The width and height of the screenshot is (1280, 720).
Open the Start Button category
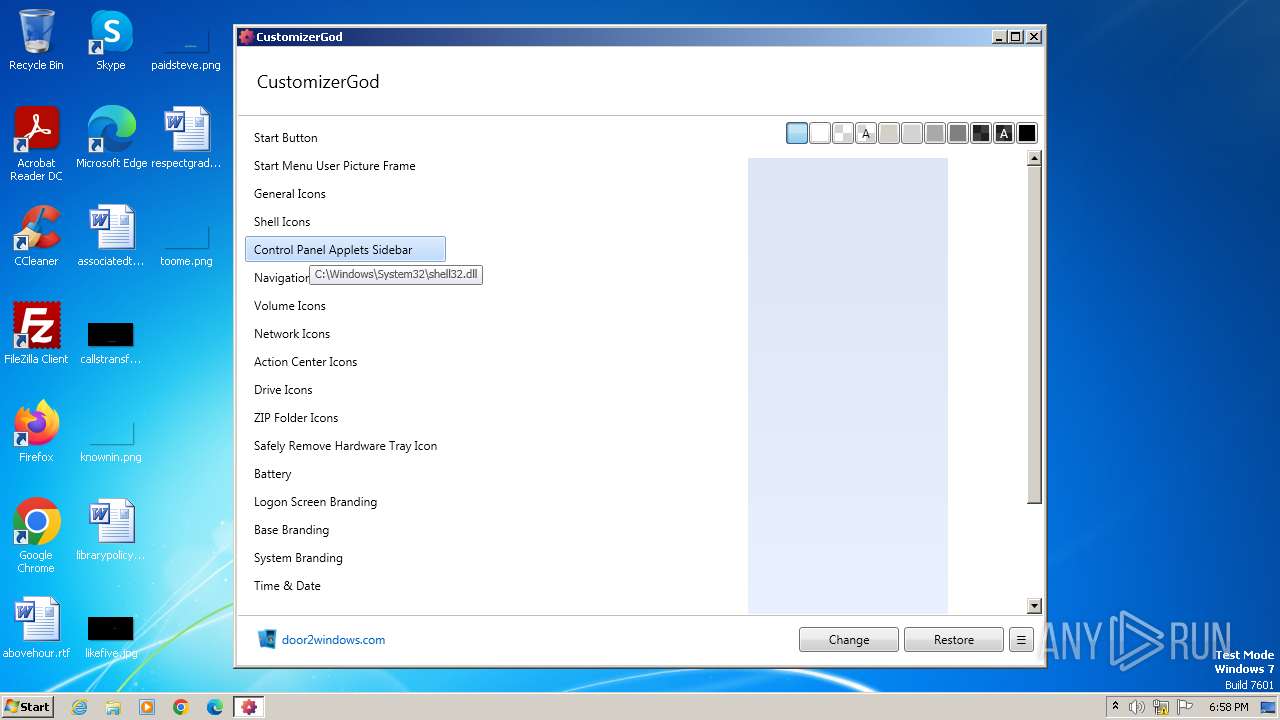point(345,138)
